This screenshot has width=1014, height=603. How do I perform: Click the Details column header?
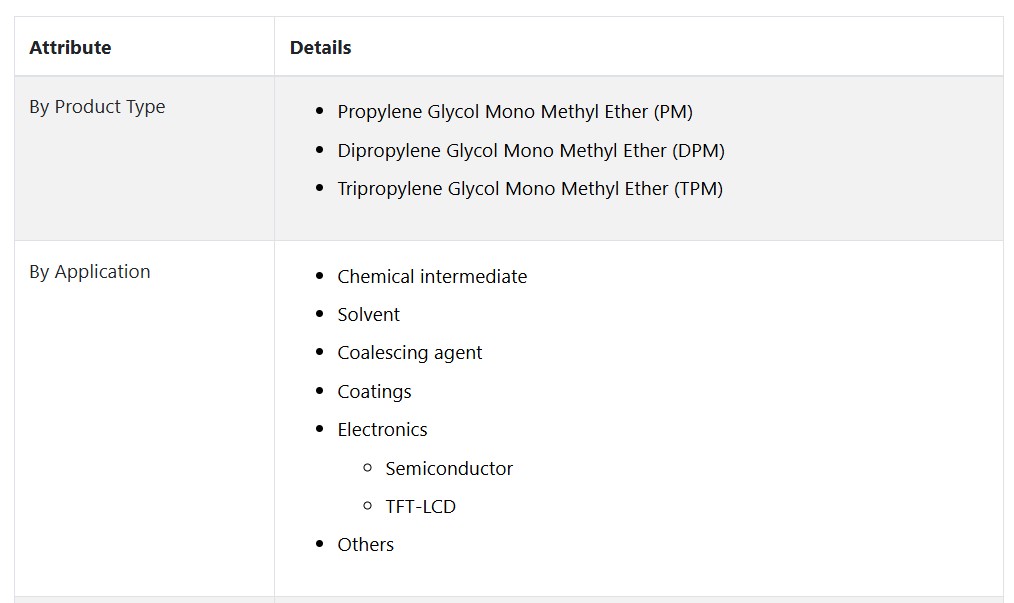(320, 47)
